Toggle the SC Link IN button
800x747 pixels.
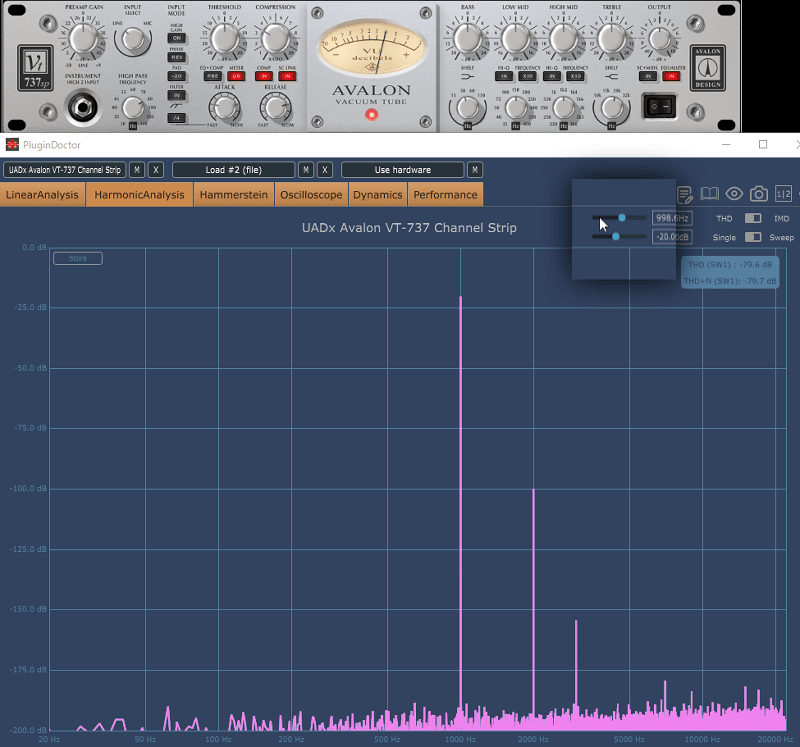pos(287,76)
